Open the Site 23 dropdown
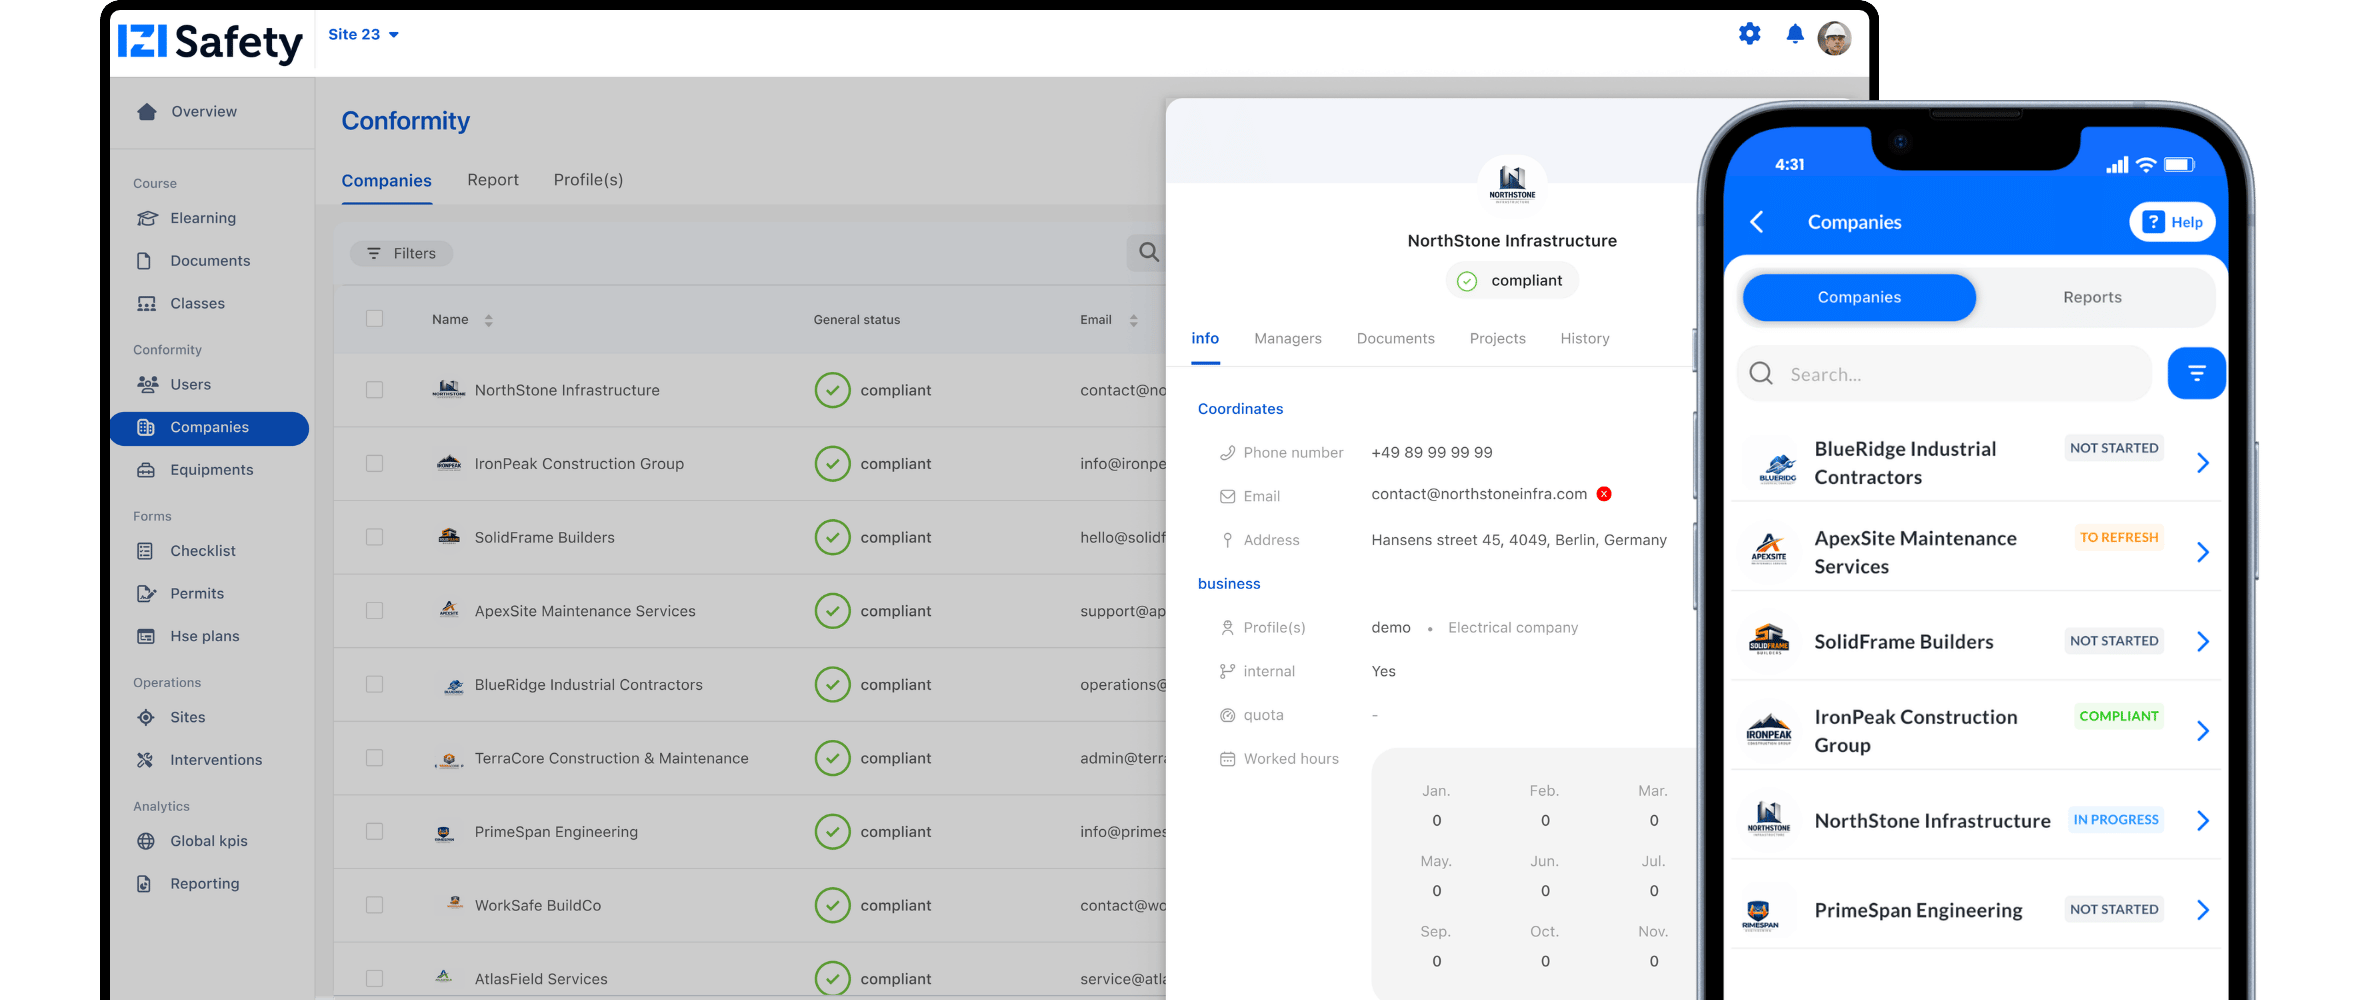Screen dimensions: 2366x1000 click(363, 35)
